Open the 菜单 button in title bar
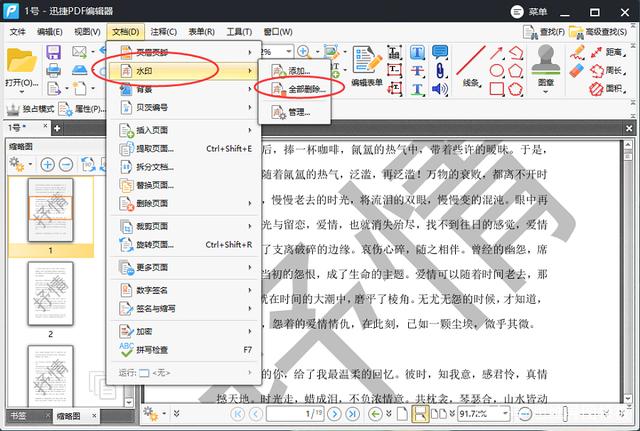This screenshot has width=640, height=431. point(529,12)
